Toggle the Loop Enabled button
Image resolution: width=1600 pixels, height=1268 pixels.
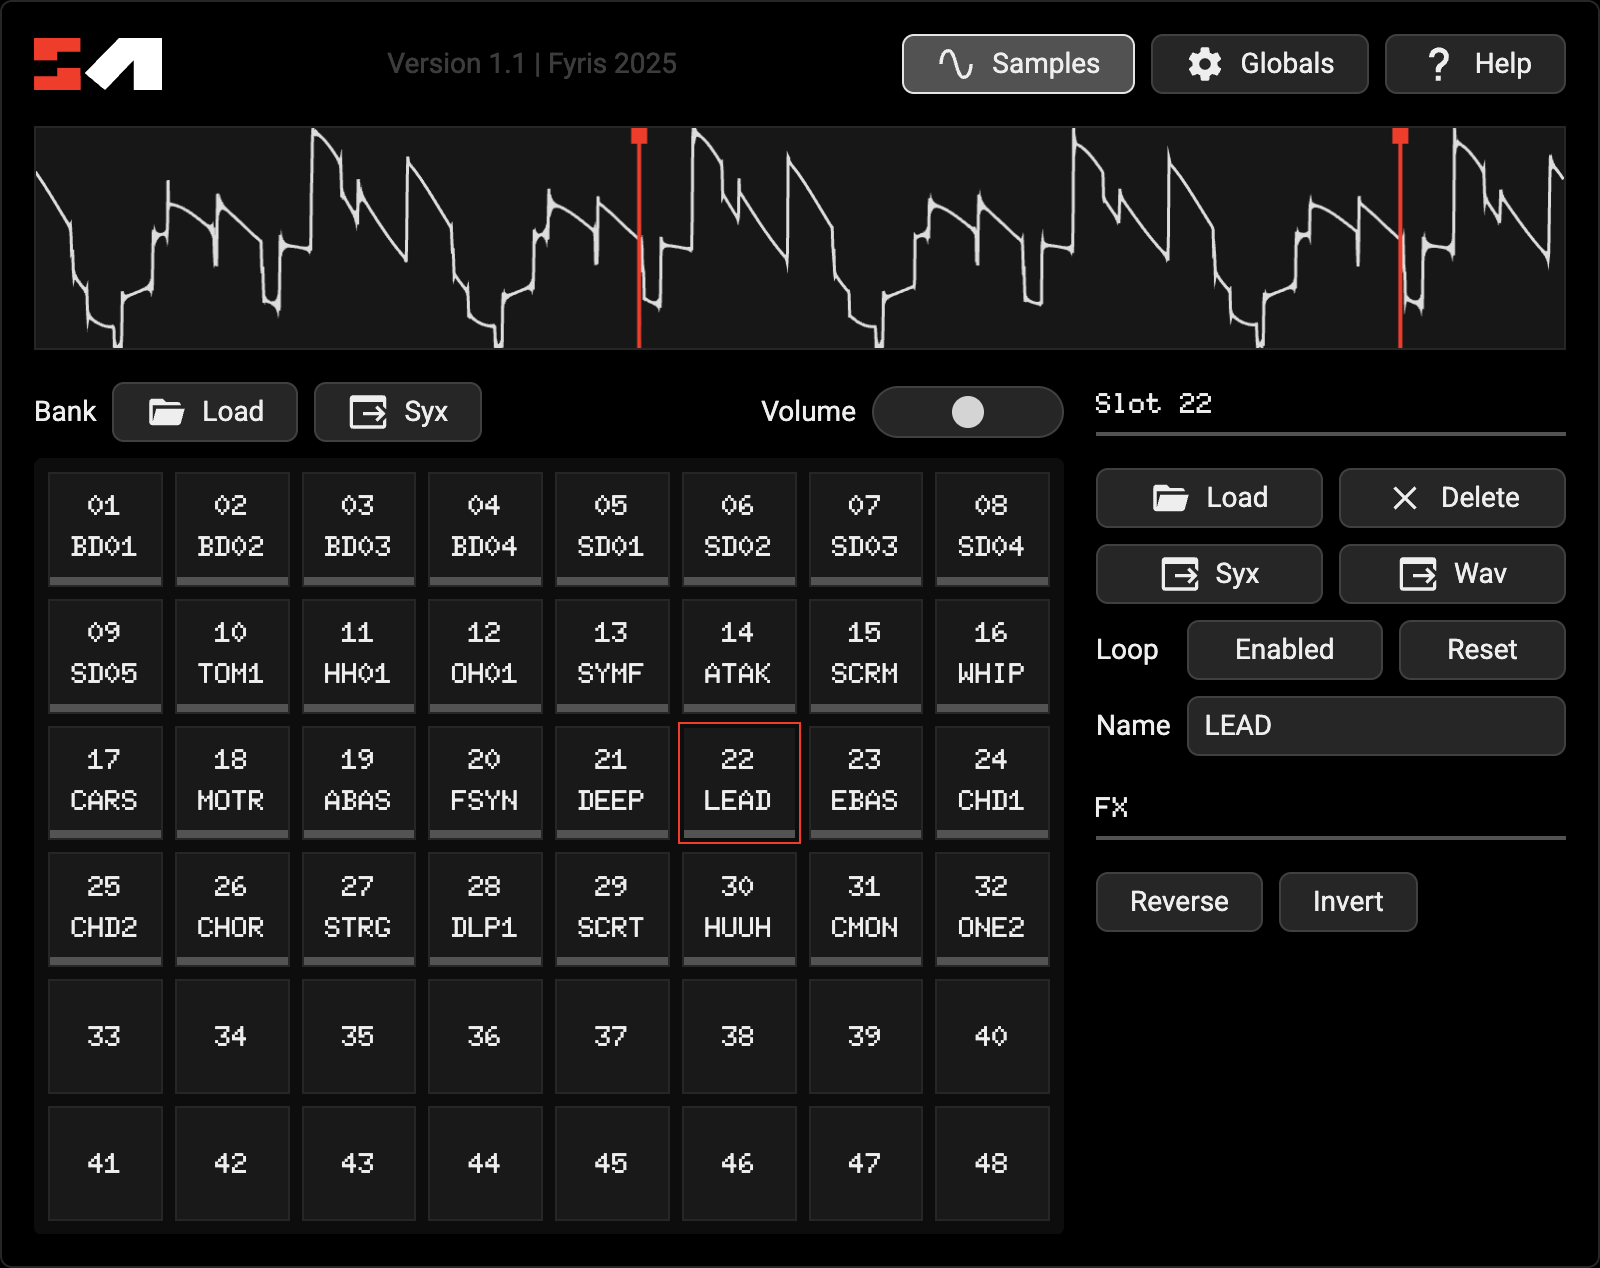[x=1284, y=650]
